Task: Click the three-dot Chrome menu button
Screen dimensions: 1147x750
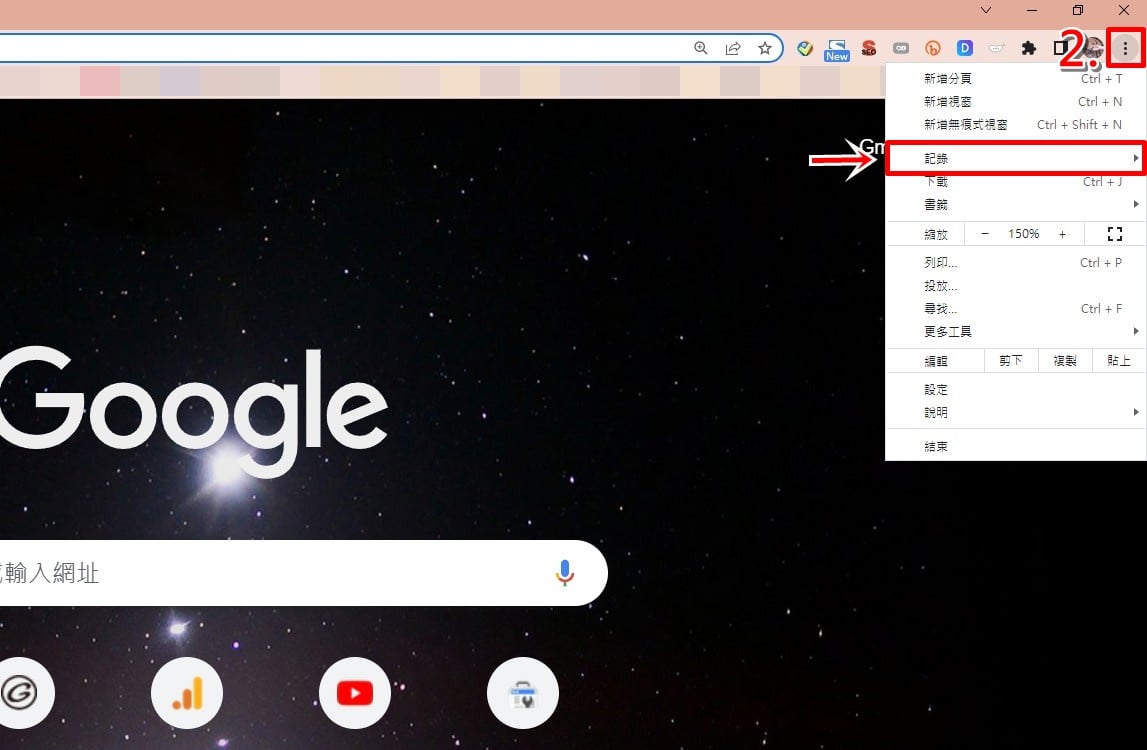Action: [x=1125, y=48]
